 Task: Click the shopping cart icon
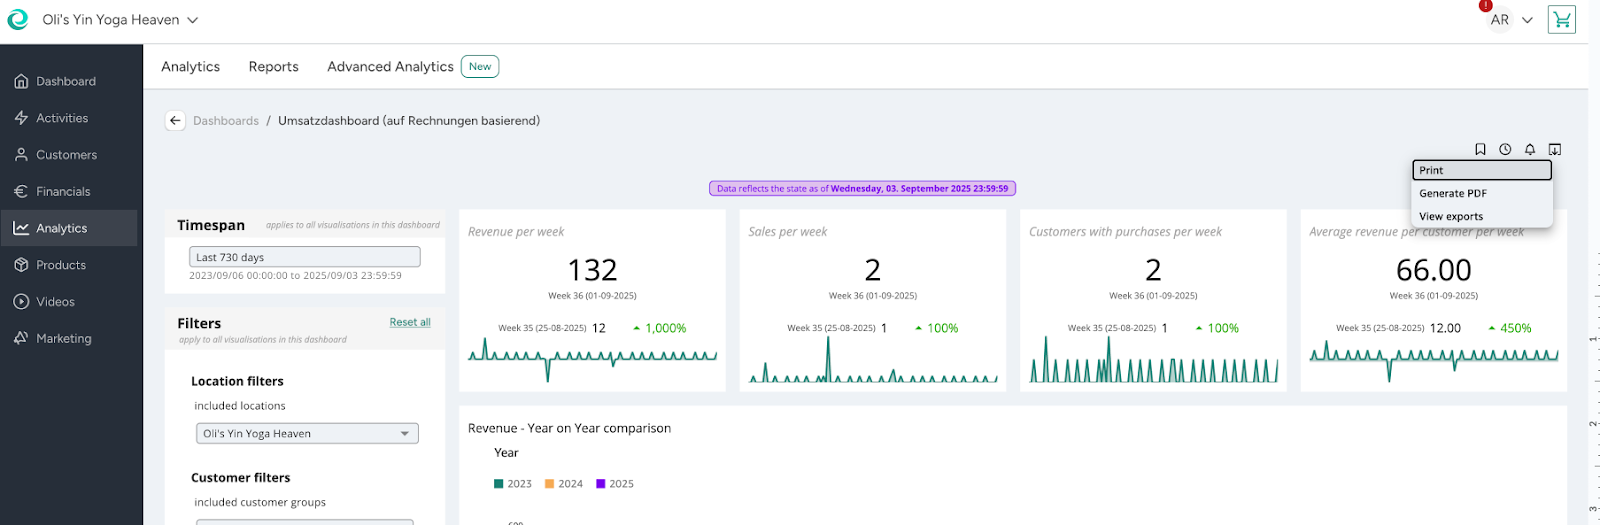coord(1561,19)
